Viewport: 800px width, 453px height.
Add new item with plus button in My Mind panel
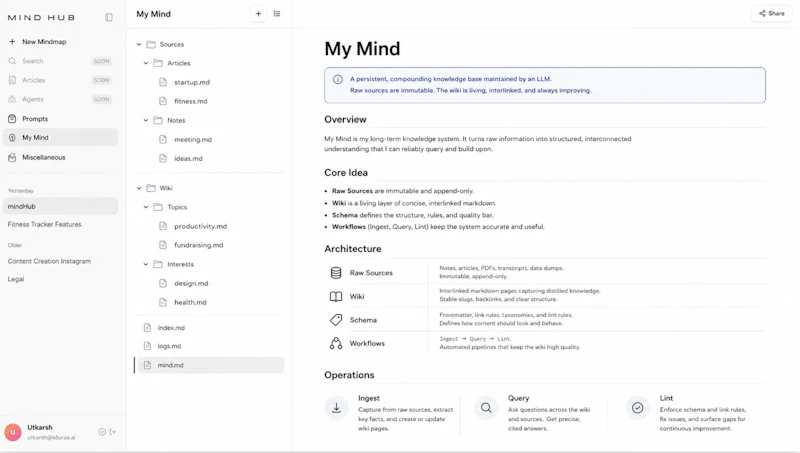[x=258, y=14]
